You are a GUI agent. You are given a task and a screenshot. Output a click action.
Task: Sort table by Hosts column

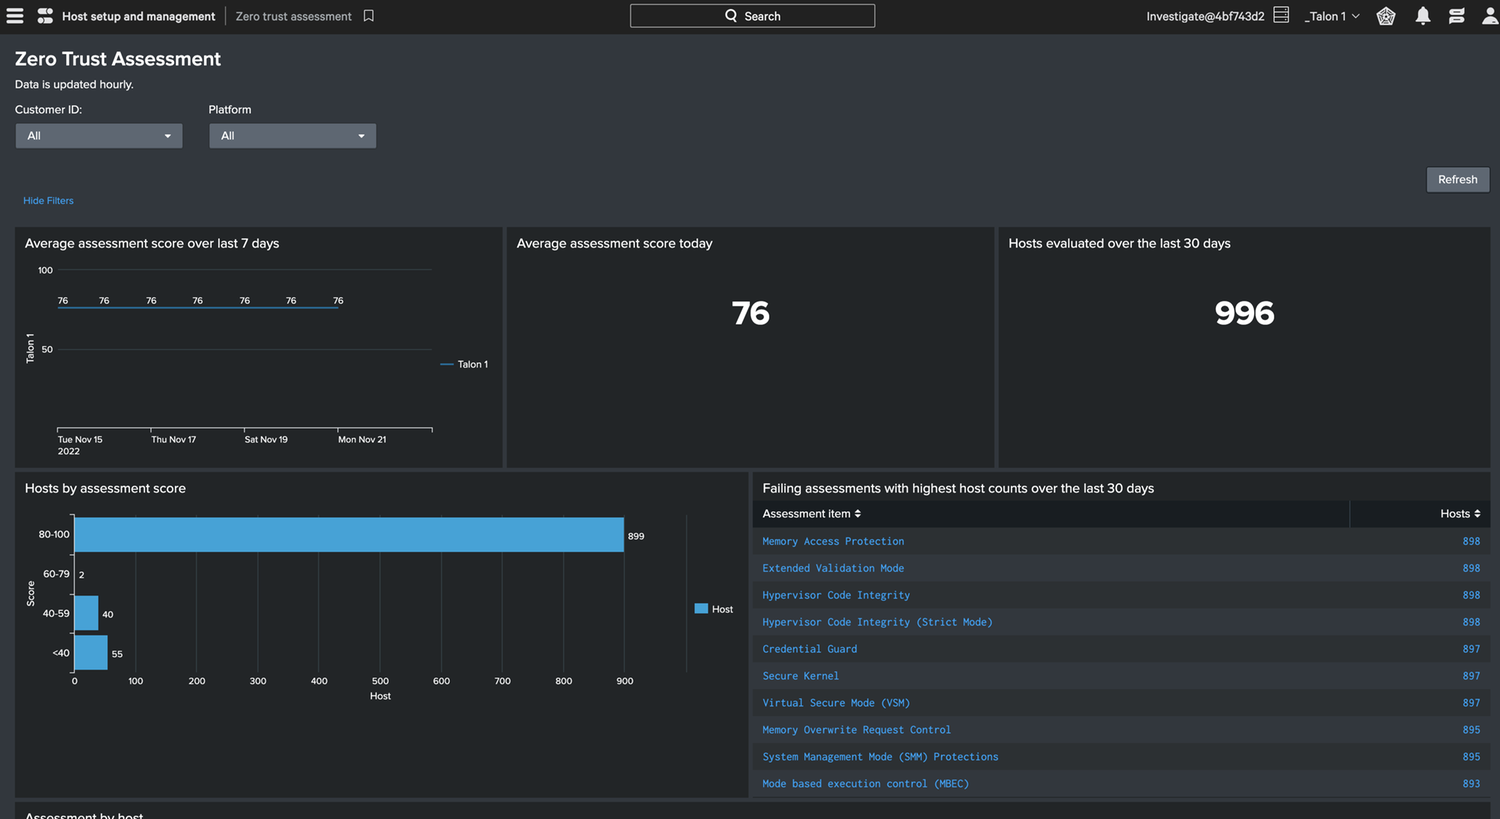point(1460,514)
